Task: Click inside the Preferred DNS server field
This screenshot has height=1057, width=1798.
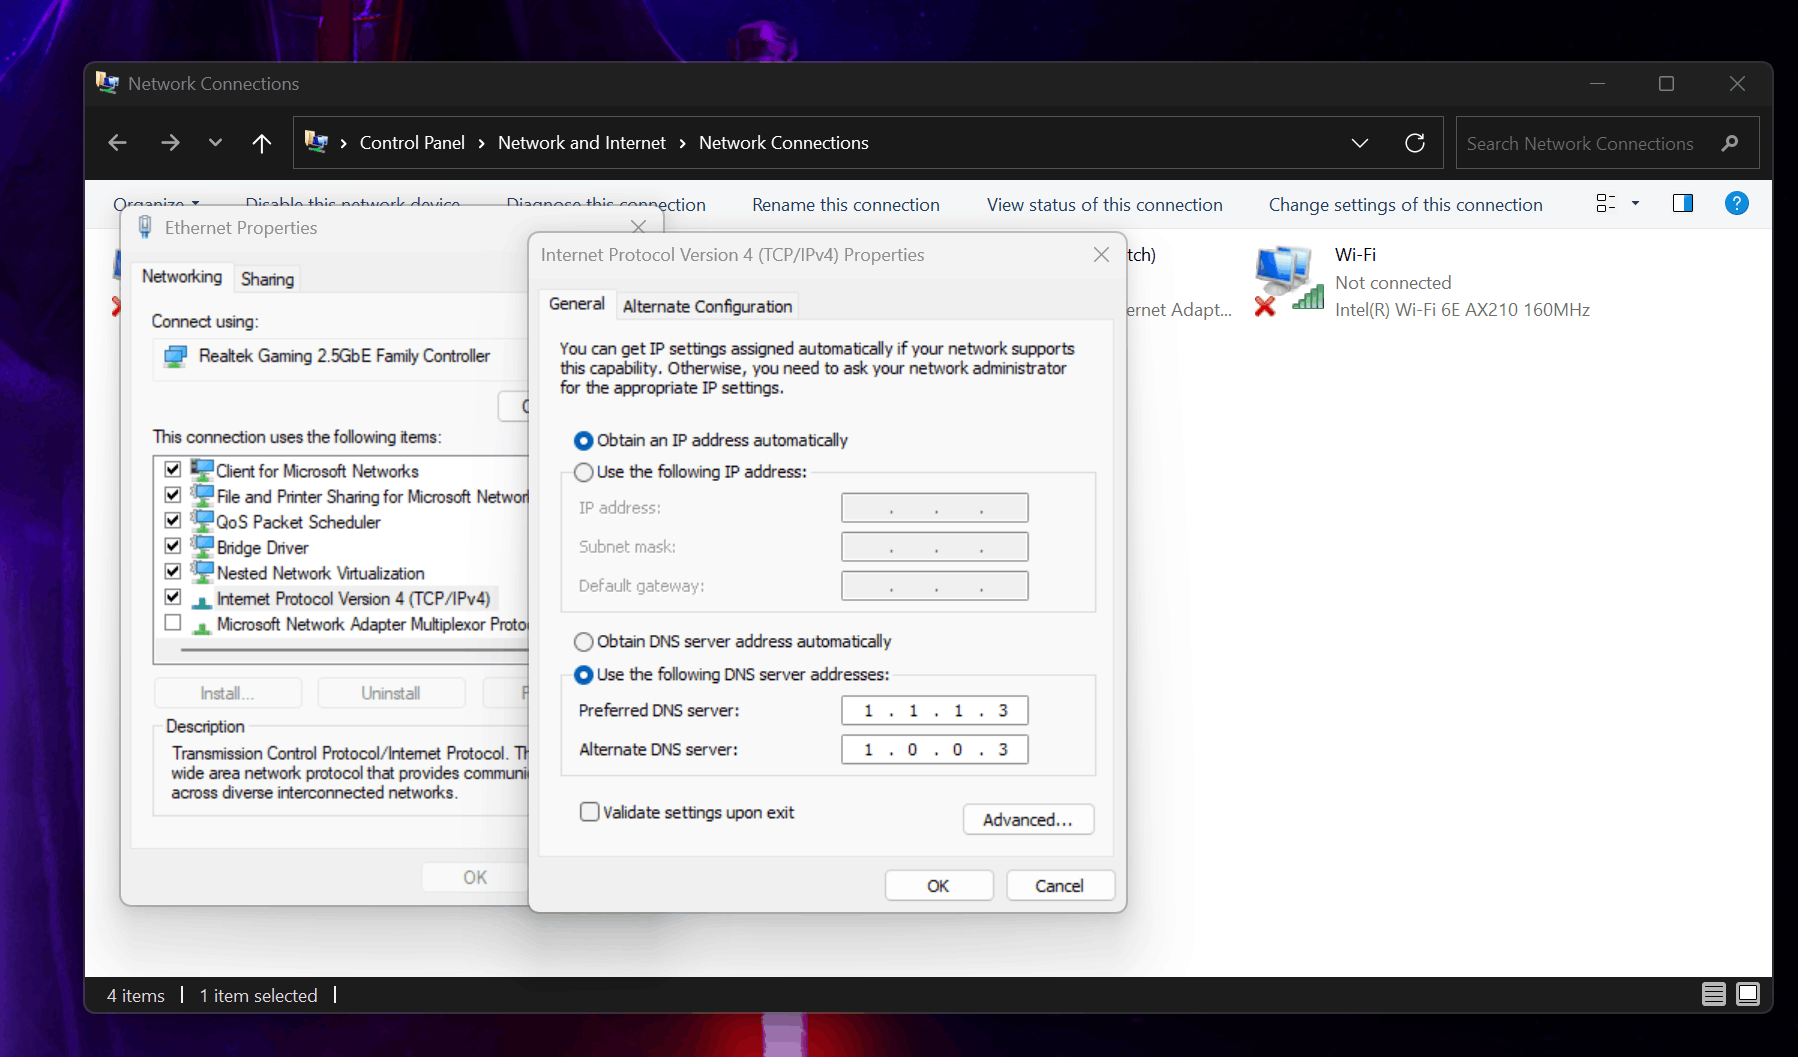Action: tap(933, 710)
